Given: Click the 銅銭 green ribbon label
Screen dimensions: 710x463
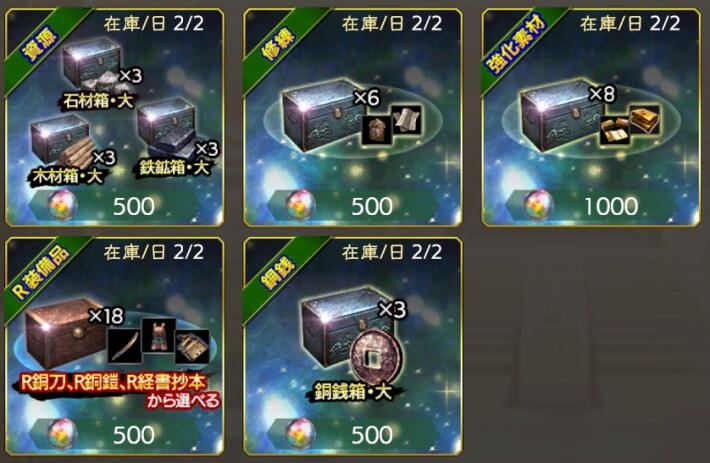Looking at the screenshot, I should [278, 273].
